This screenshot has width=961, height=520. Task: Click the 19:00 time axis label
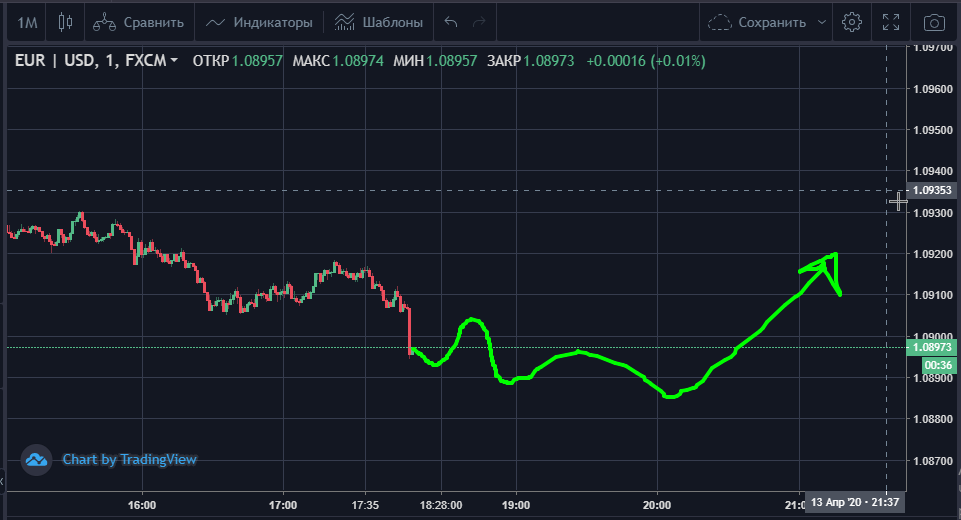516,505
